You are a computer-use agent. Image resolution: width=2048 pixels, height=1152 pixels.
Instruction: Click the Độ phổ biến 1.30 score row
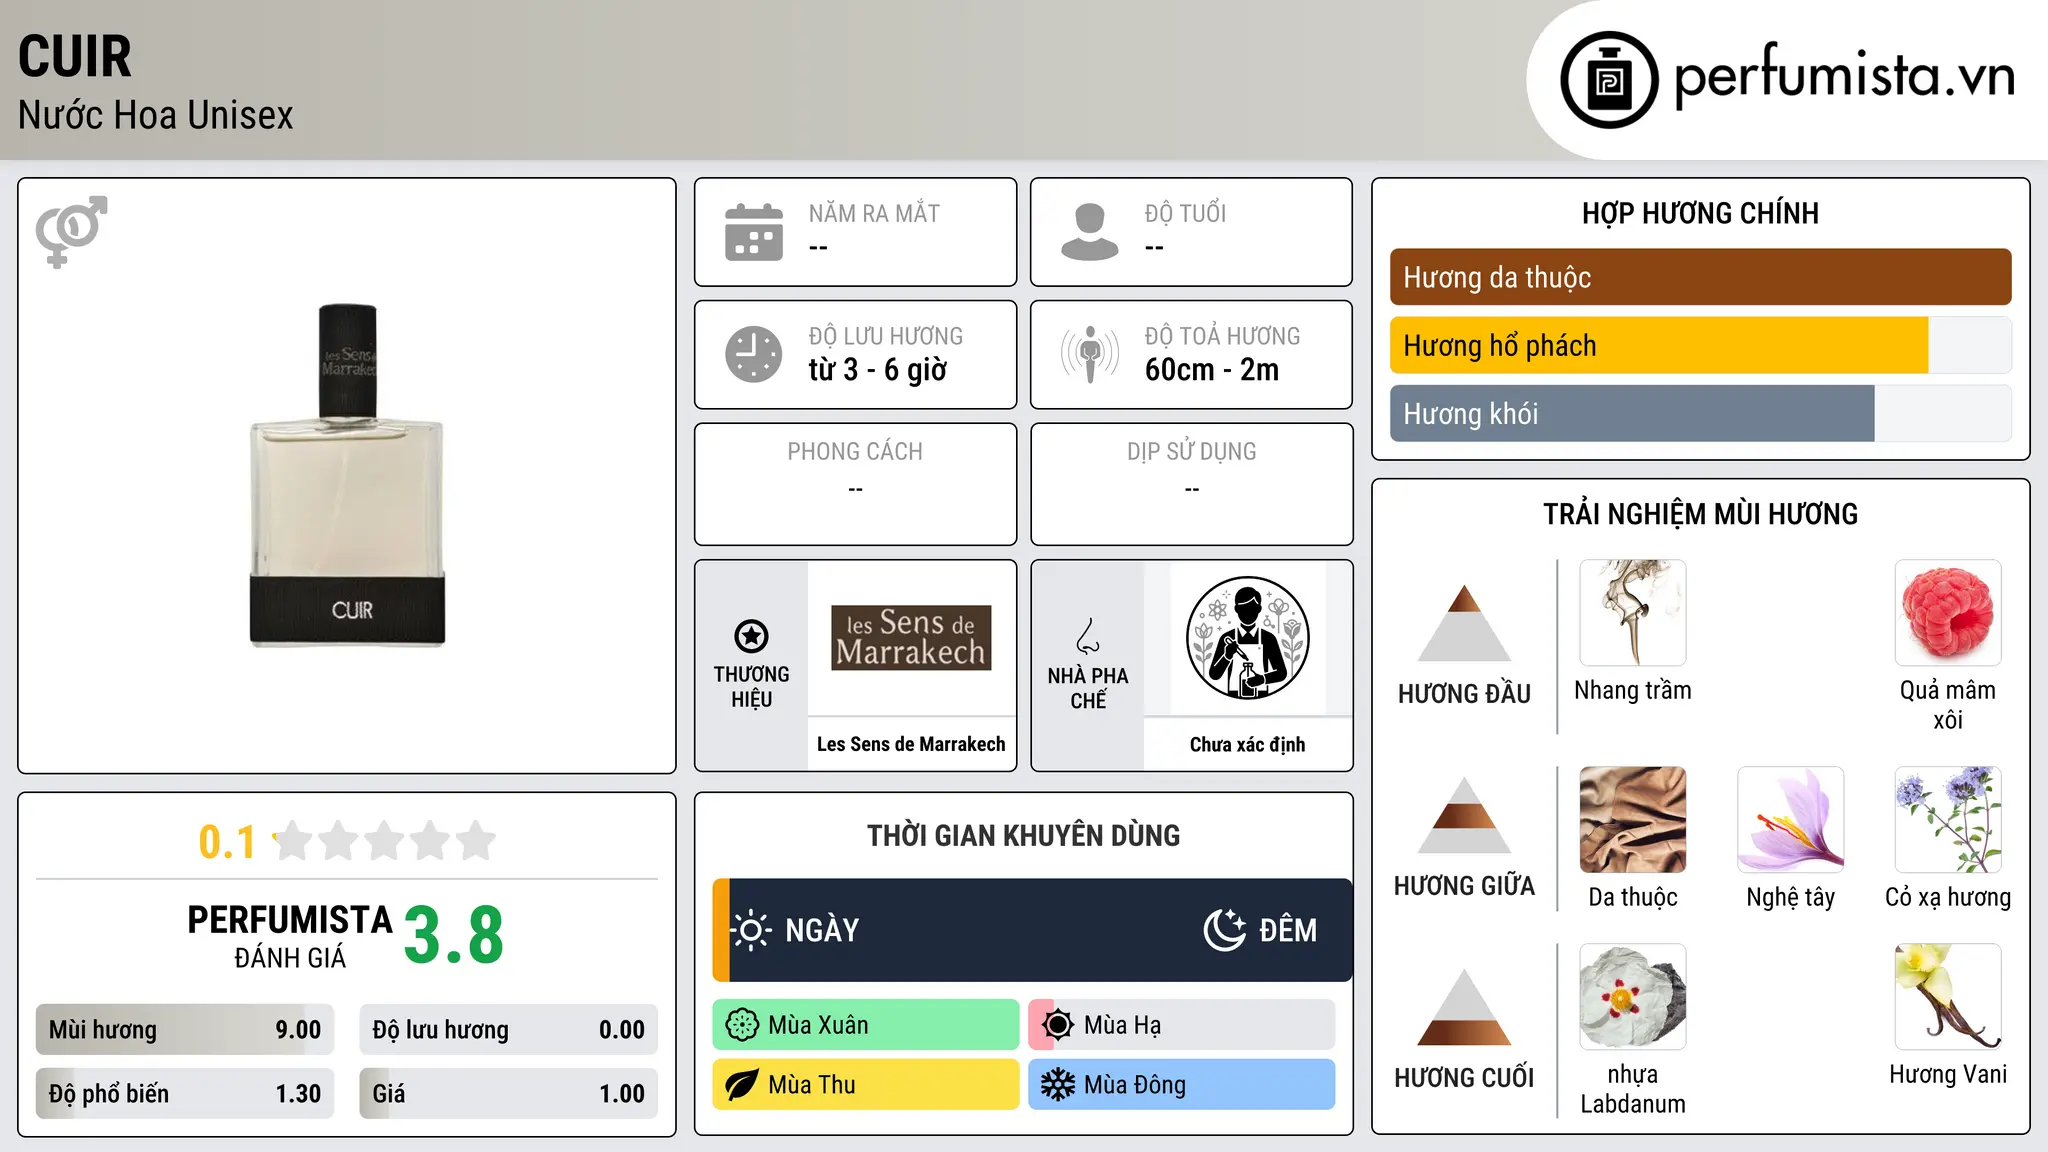coord(185,1093)
